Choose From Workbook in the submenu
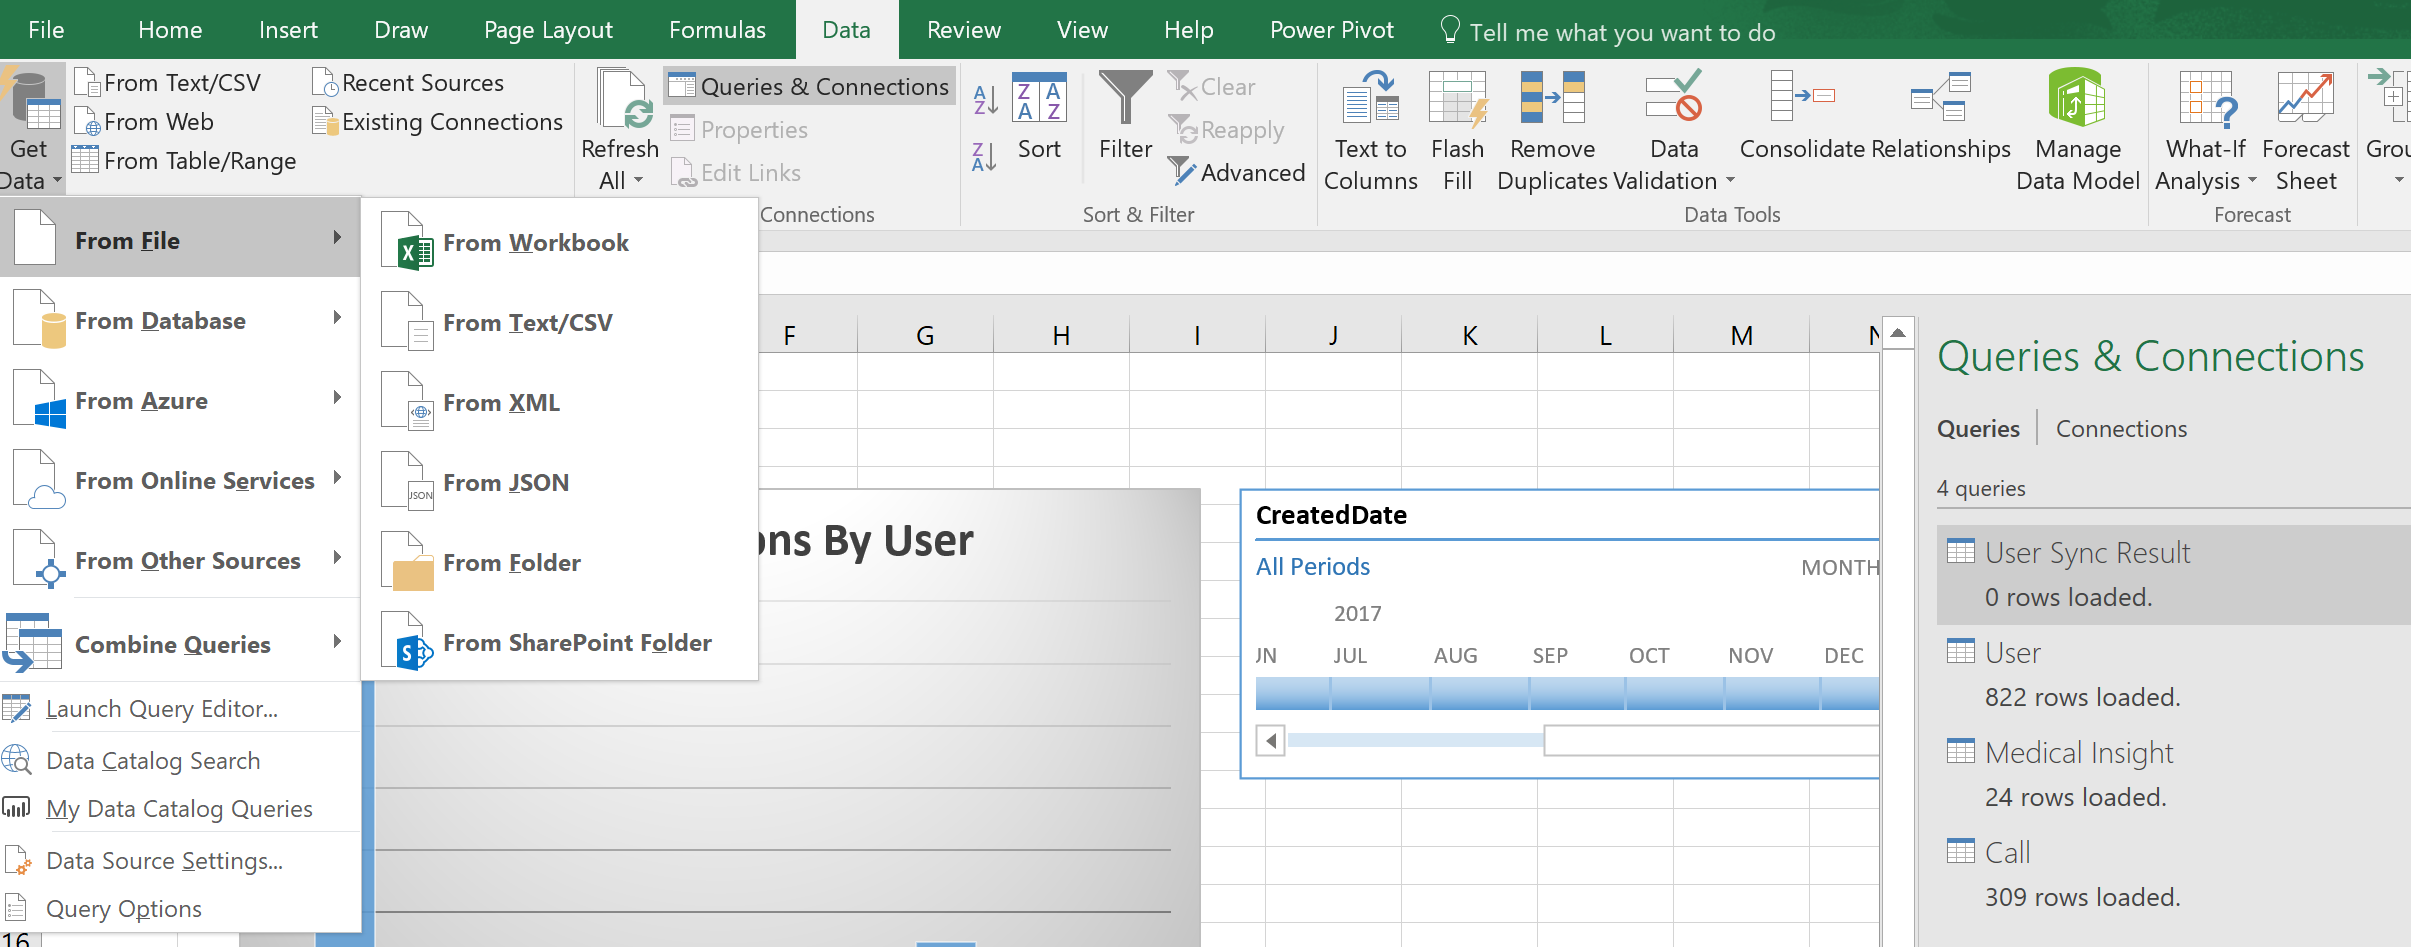 (x=560, y=242)
